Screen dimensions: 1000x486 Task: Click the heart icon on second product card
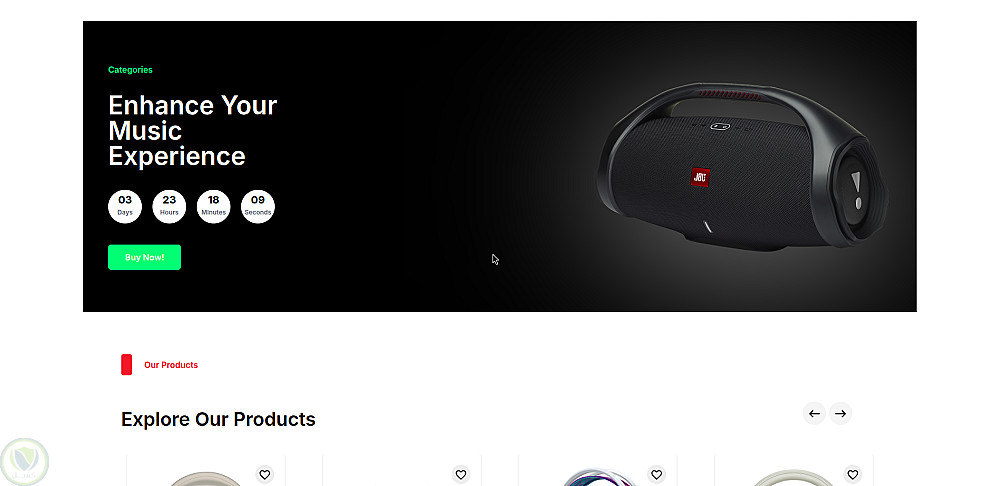pos(460,475)
